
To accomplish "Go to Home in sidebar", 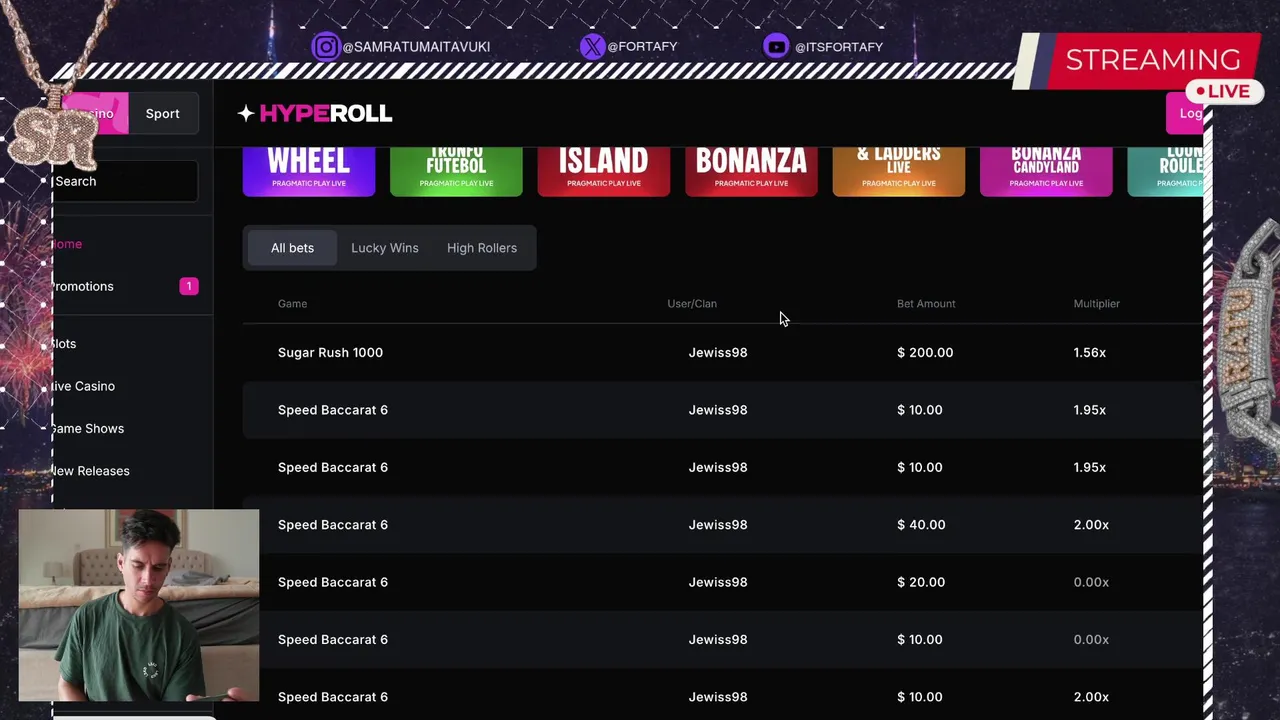I will click(x=67, y=244).
